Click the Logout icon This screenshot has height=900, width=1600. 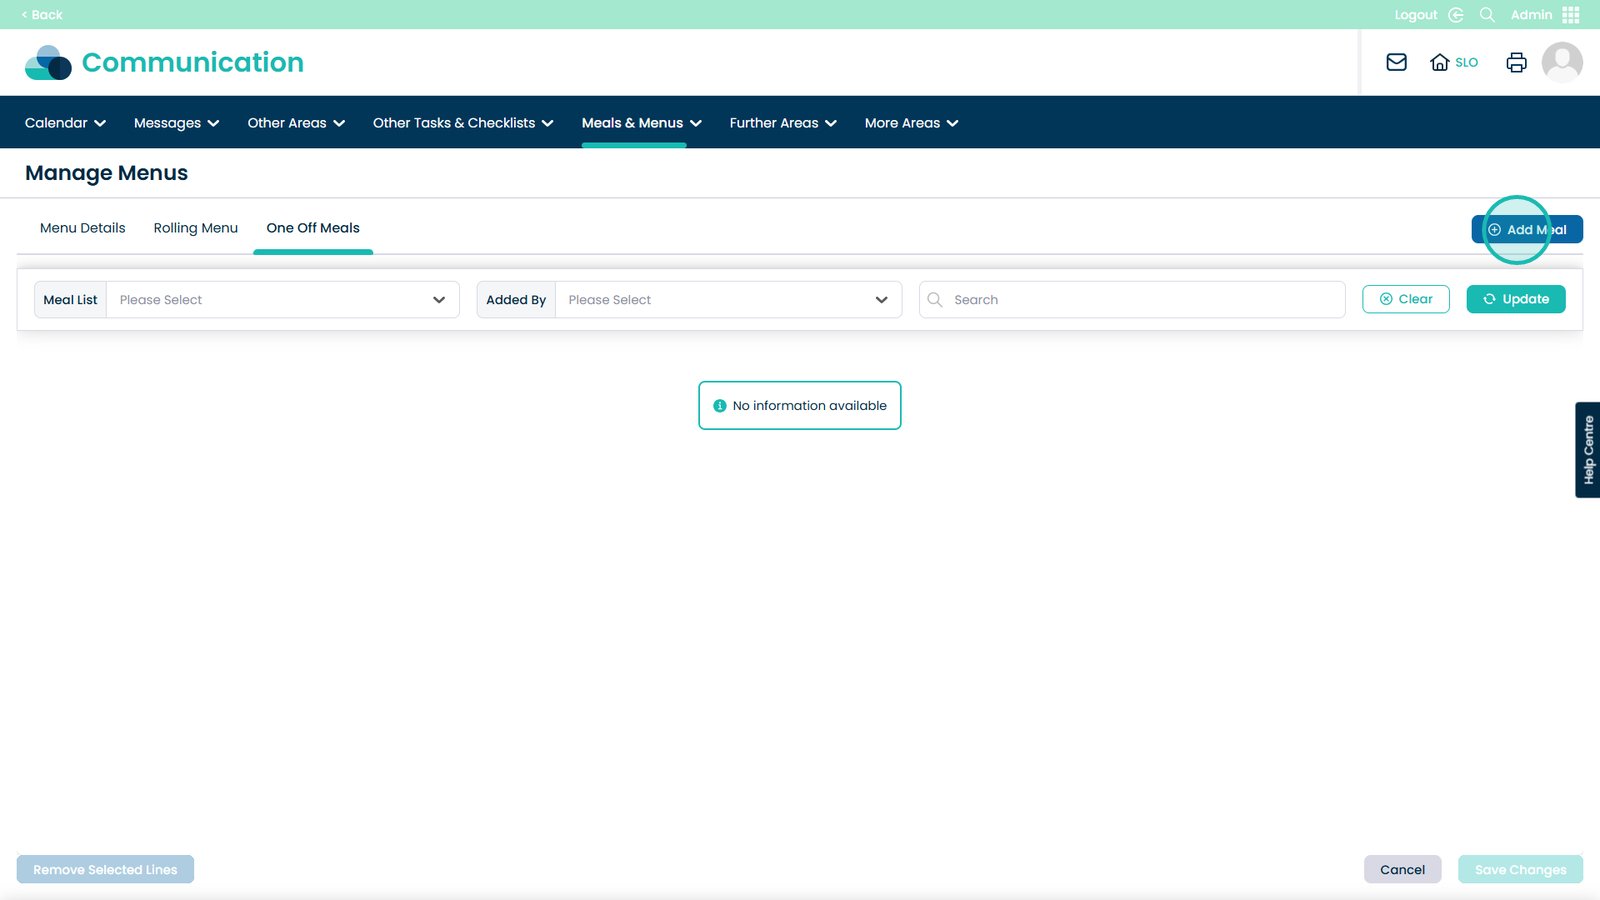[1456, 15]
